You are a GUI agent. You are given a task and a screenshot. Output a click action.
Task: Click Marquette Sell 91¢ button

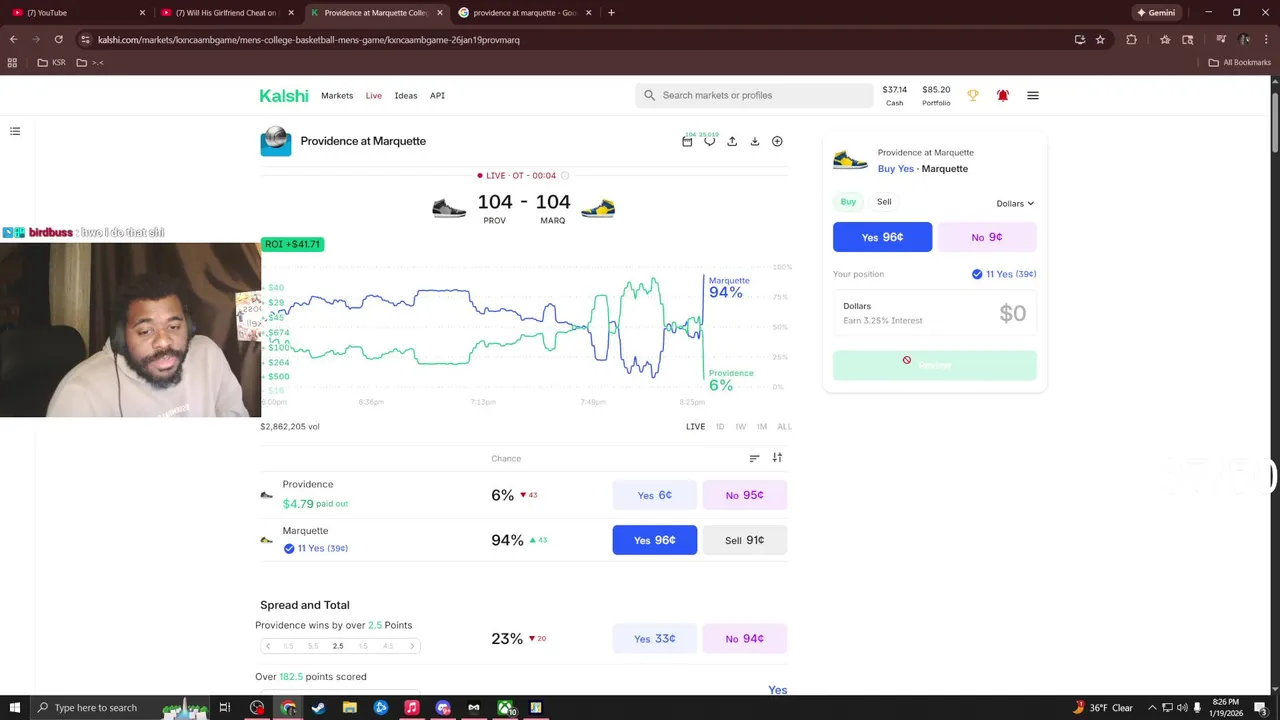coord(745,540)
